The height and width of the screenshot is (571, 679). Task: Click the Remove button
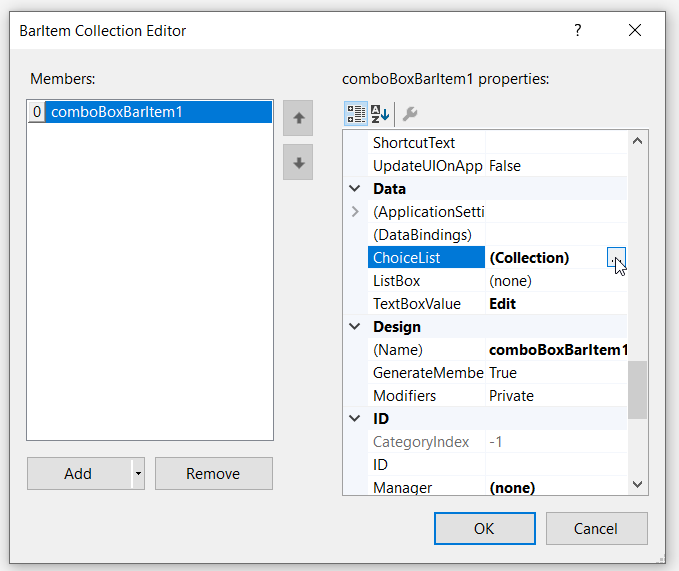213,474
